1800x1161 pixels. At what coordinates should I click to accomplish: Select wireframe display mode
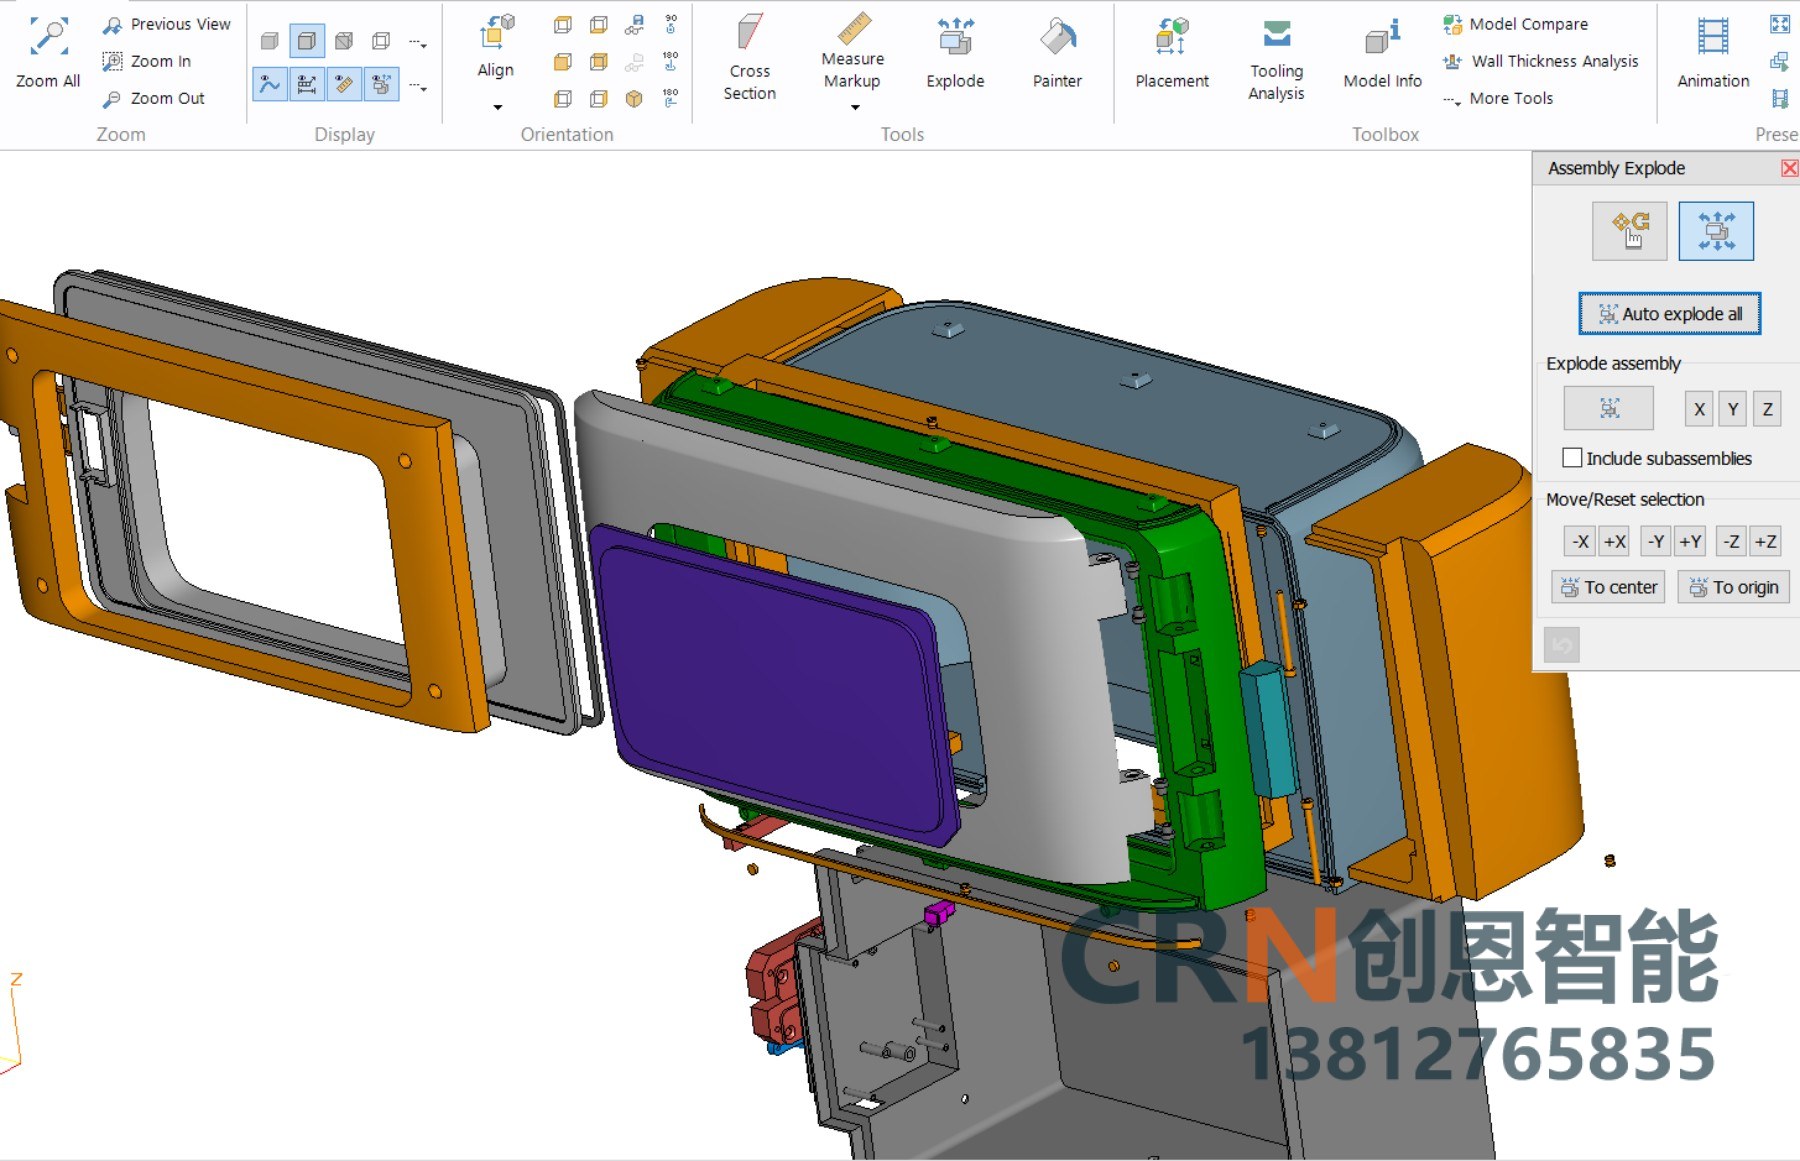click(x=381, y=41)
